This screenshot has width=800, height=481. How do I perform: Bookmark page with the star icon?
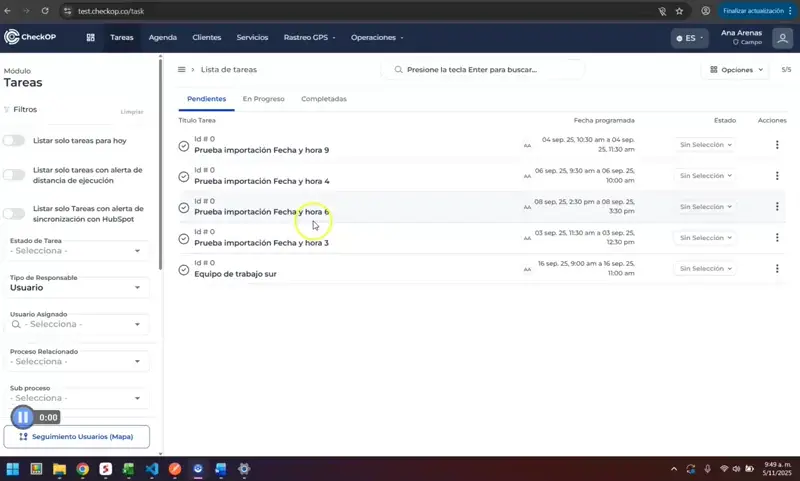[x=679, y=11]
